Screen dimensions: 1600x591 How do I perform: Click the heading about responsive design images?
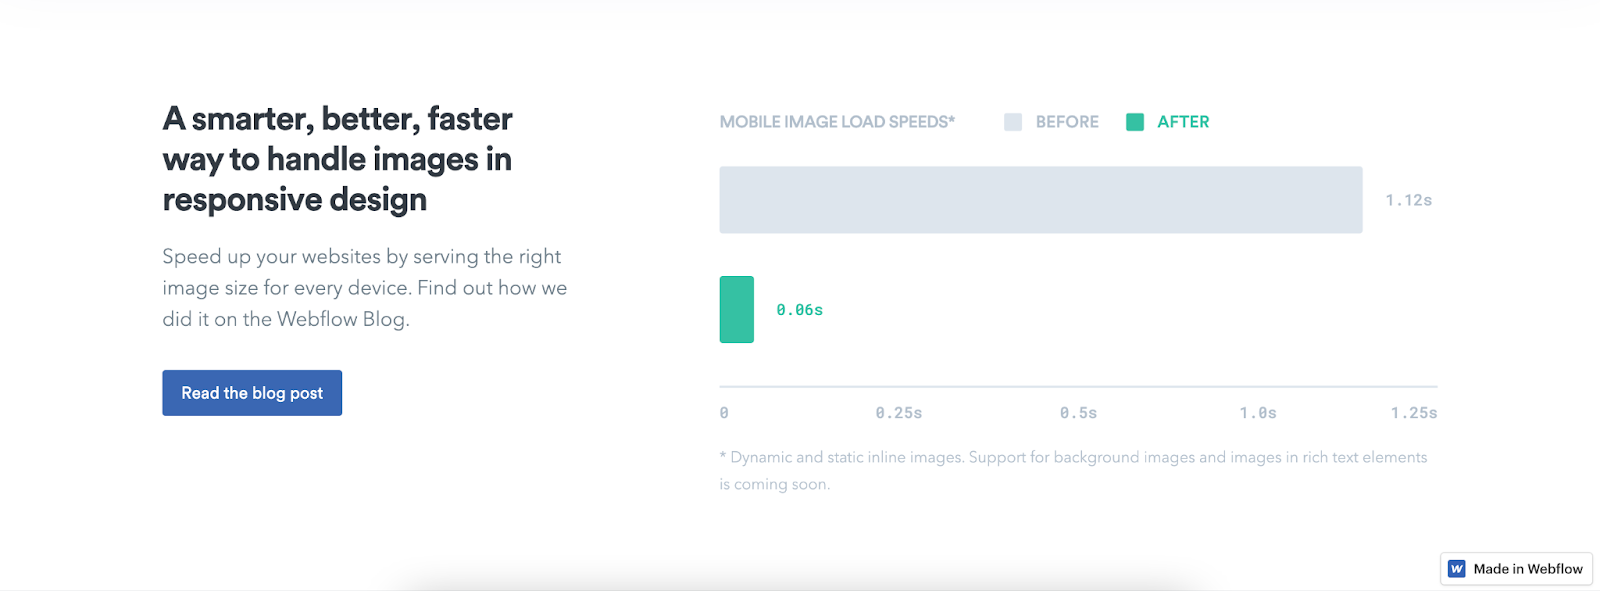(x=338, y=159)
